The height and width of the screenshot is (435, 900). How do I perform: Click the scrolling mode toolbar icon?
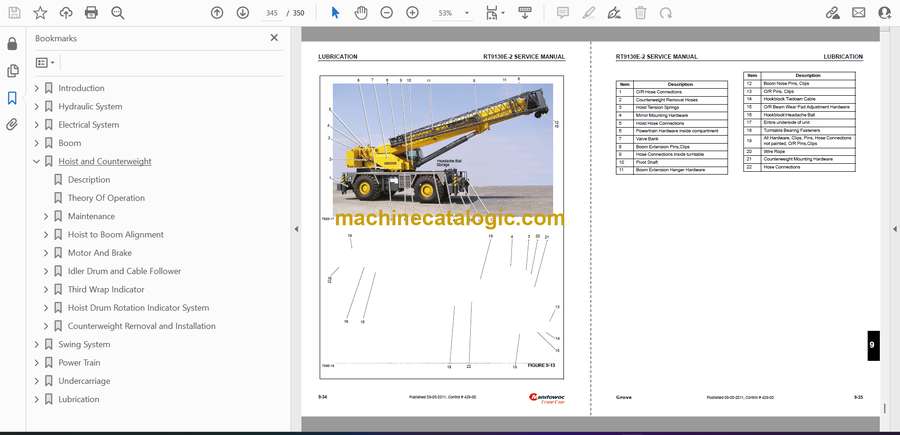pyautogui.click(x=525, y=13)
